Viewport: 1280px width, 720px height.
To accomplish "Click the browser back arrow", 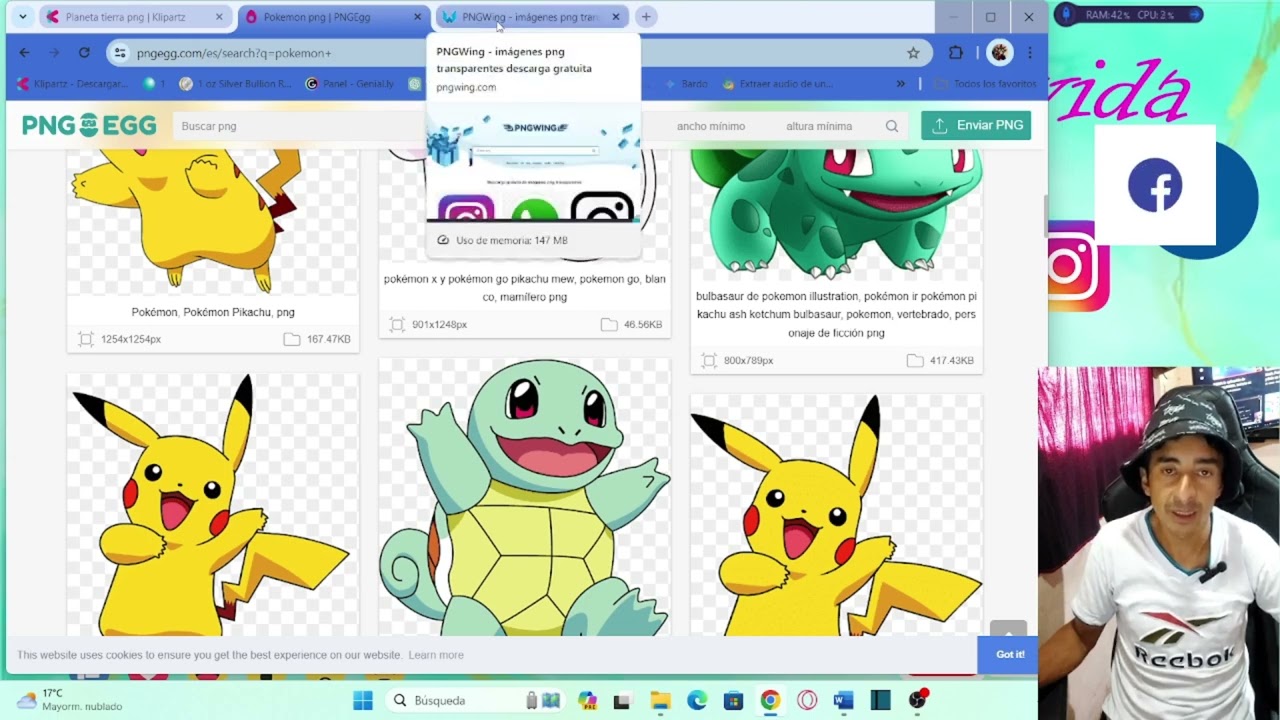I will pos(24,53).
